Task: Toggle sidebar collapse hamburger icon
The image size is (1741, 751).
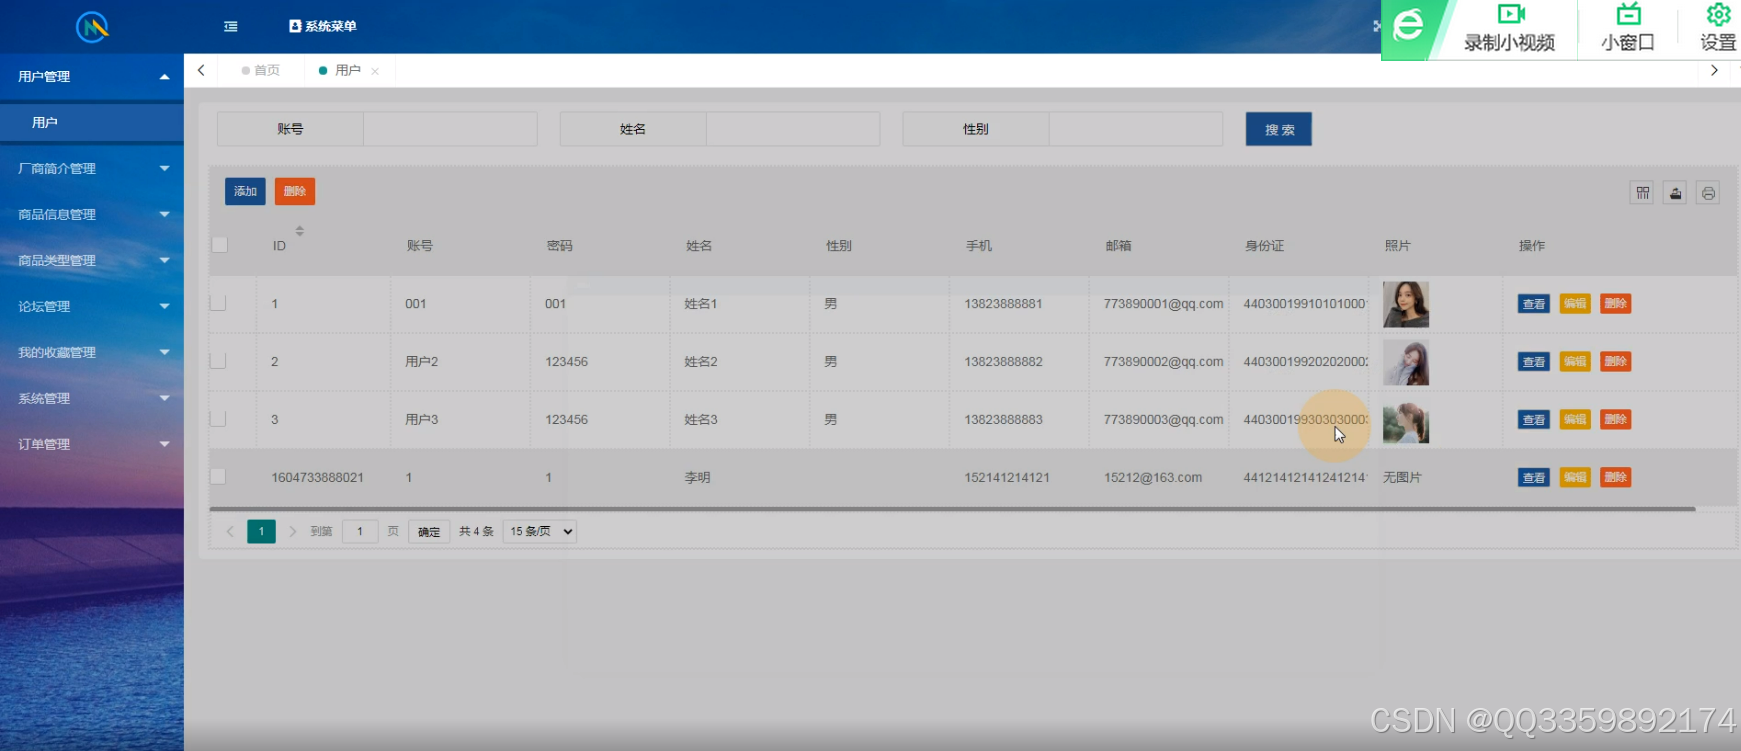Action: tap(231, 26)
